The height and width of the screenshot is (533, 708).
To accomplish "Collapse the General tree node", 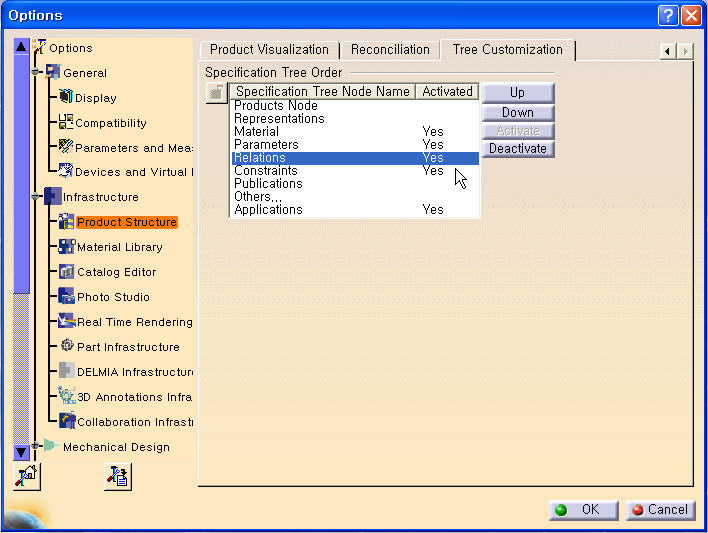I will [37, 72].
